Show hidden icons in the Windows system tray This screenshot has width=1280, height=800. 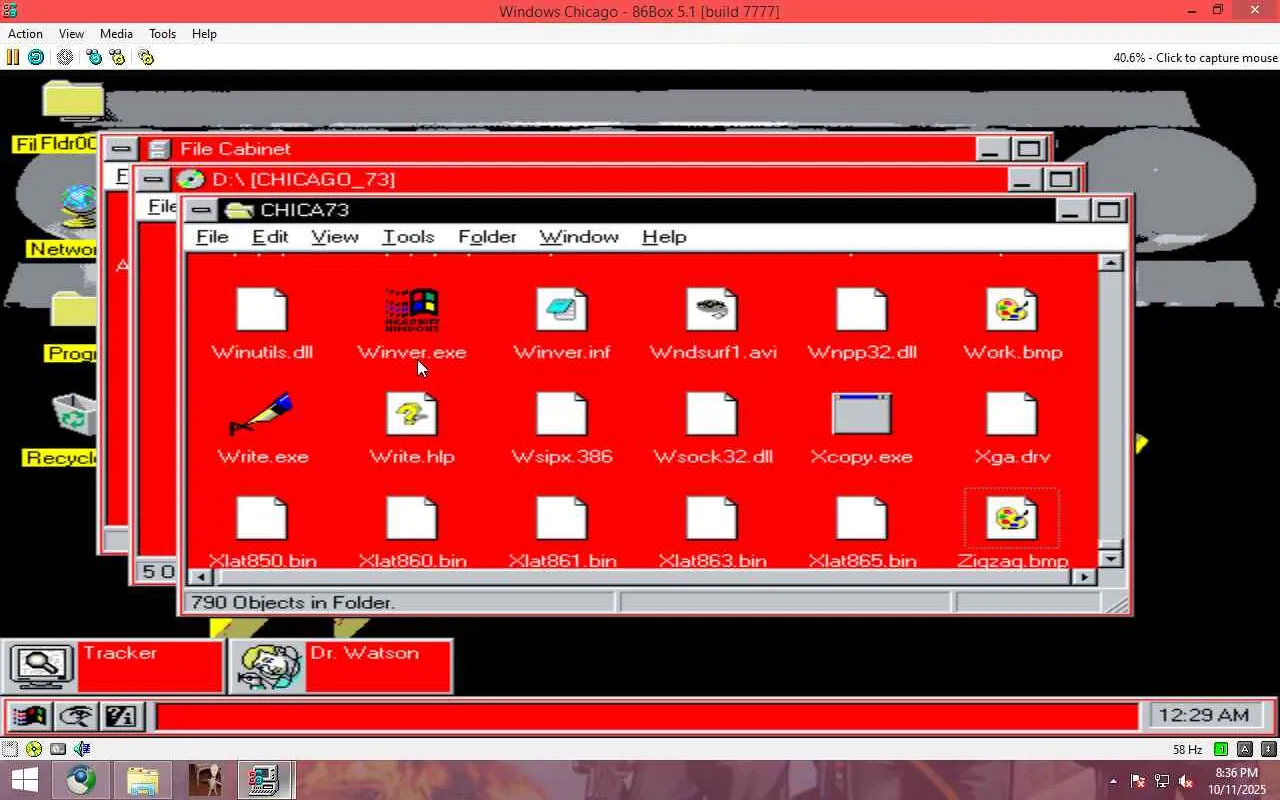pos(1113,781)
